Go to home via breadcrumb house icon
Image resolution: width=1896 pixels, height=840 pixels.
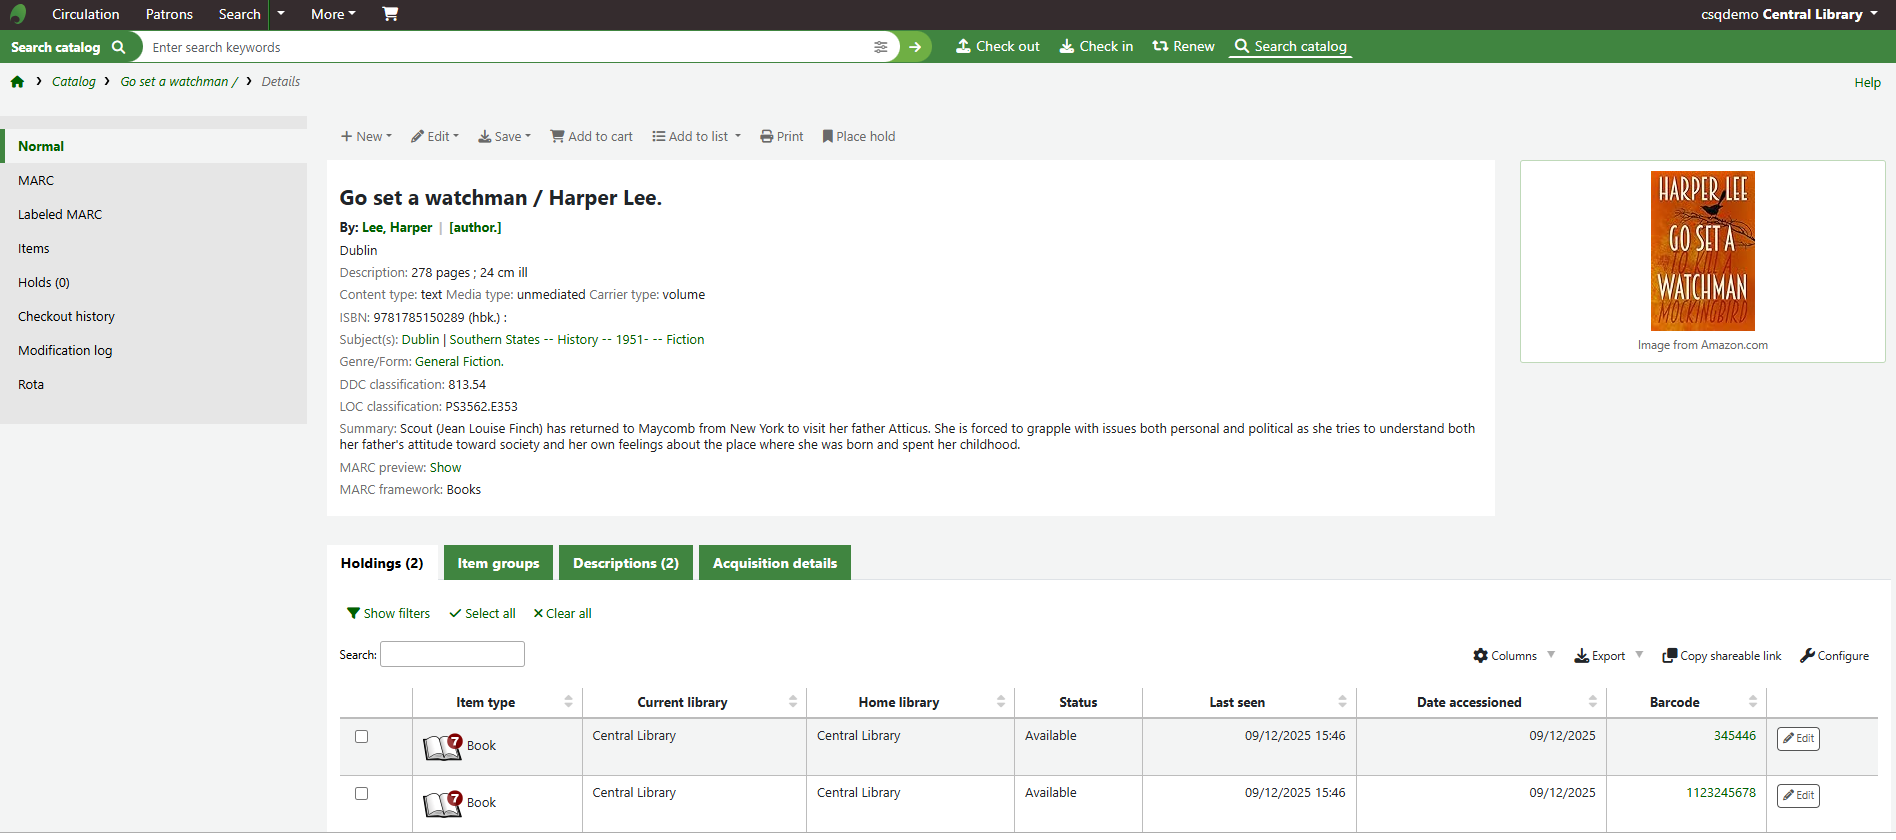pos(17,82)
